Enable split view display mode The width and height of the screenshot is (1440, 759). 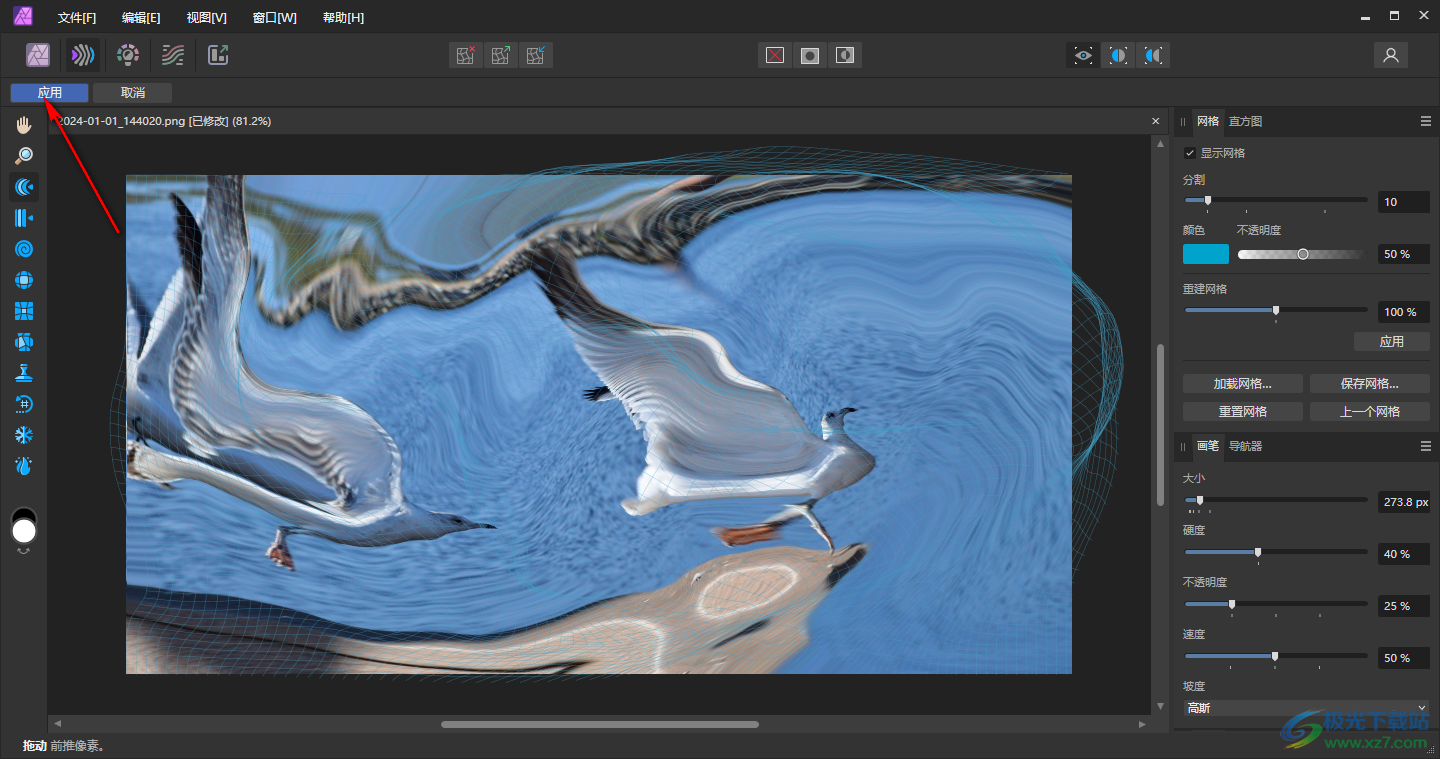[1118, 55]
